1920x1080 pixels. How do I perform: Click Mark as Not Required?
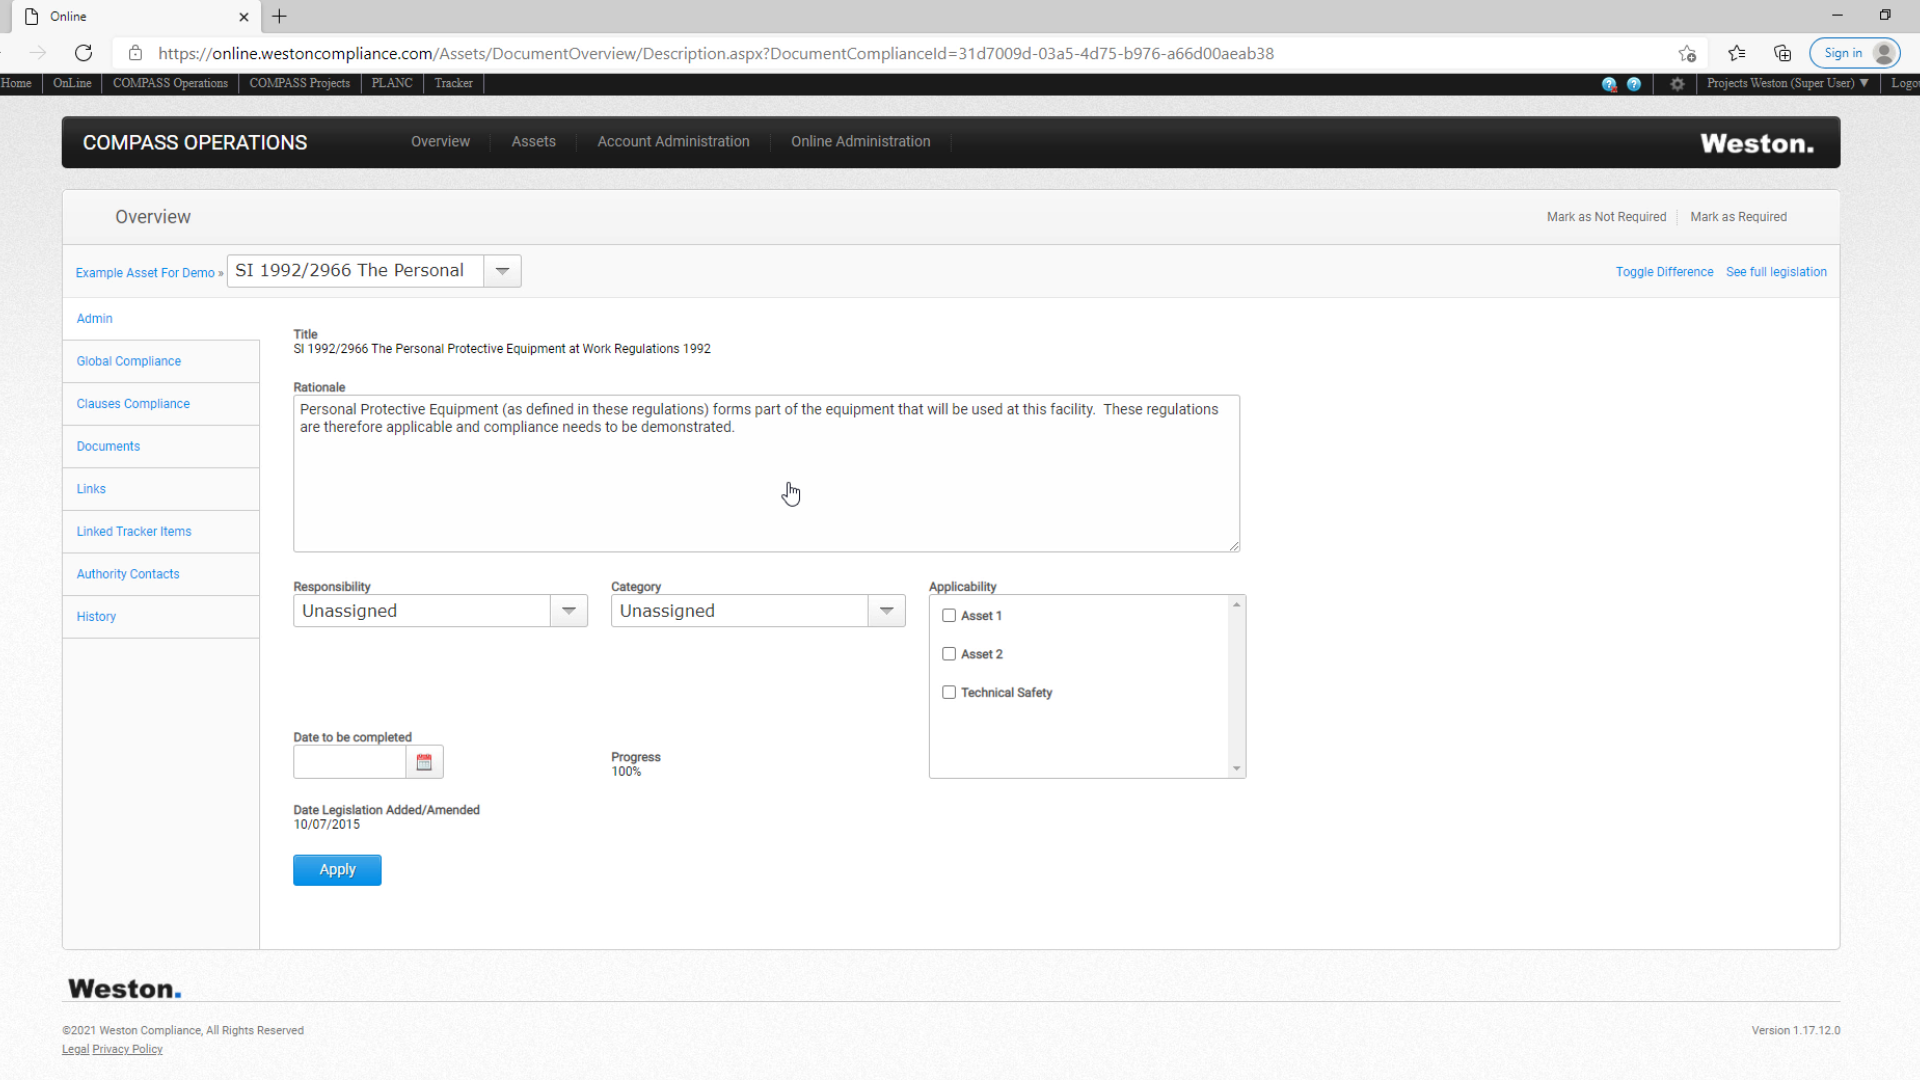(x=1606, y=217)
